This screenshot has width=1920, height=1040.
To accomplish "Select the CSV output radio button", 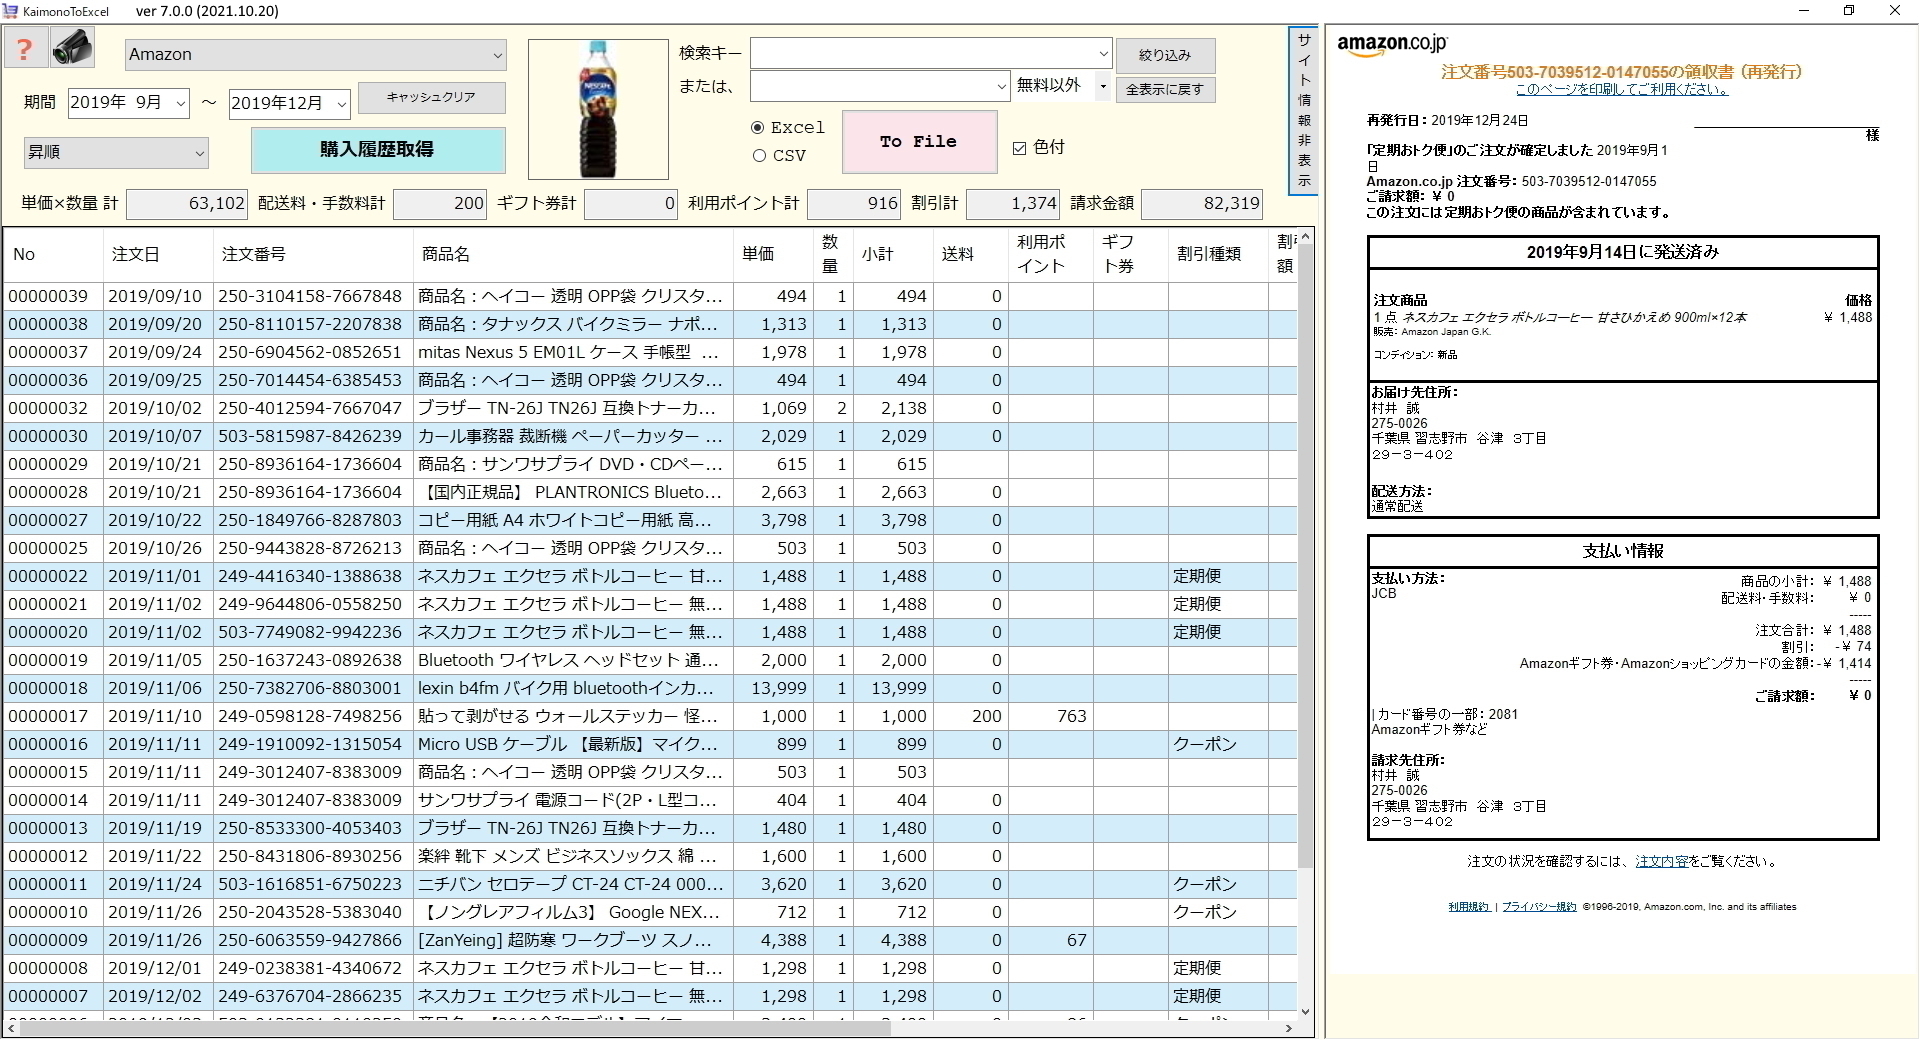I will [x=760, y=156].
